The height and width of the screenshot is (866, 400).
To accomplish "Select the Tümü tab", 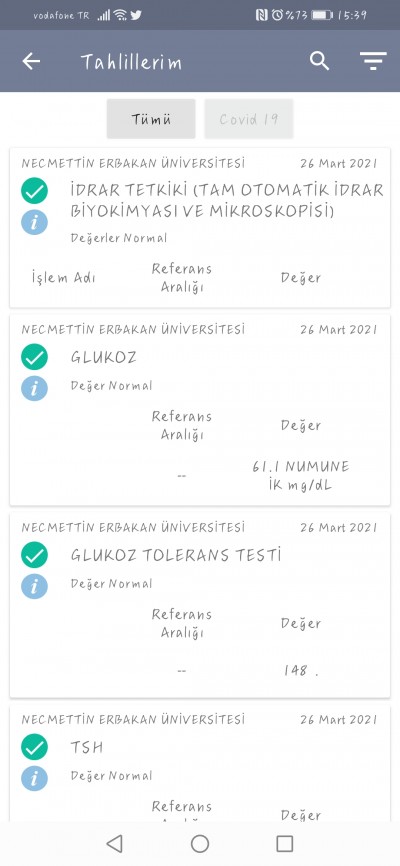I will point(151,119).
